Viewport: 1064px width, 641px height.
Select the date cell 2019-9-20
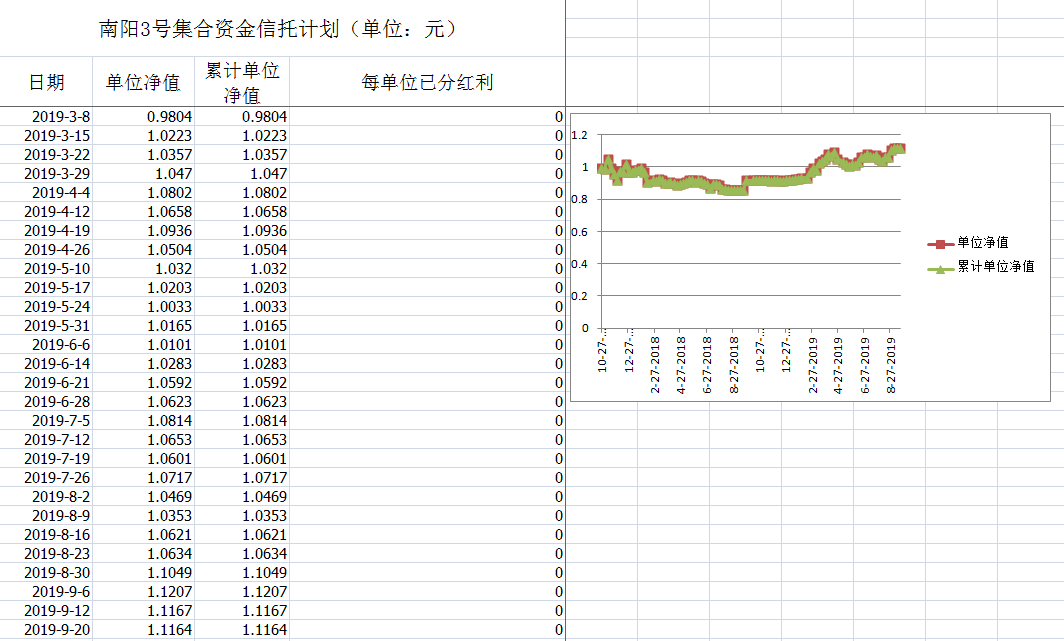46,629
